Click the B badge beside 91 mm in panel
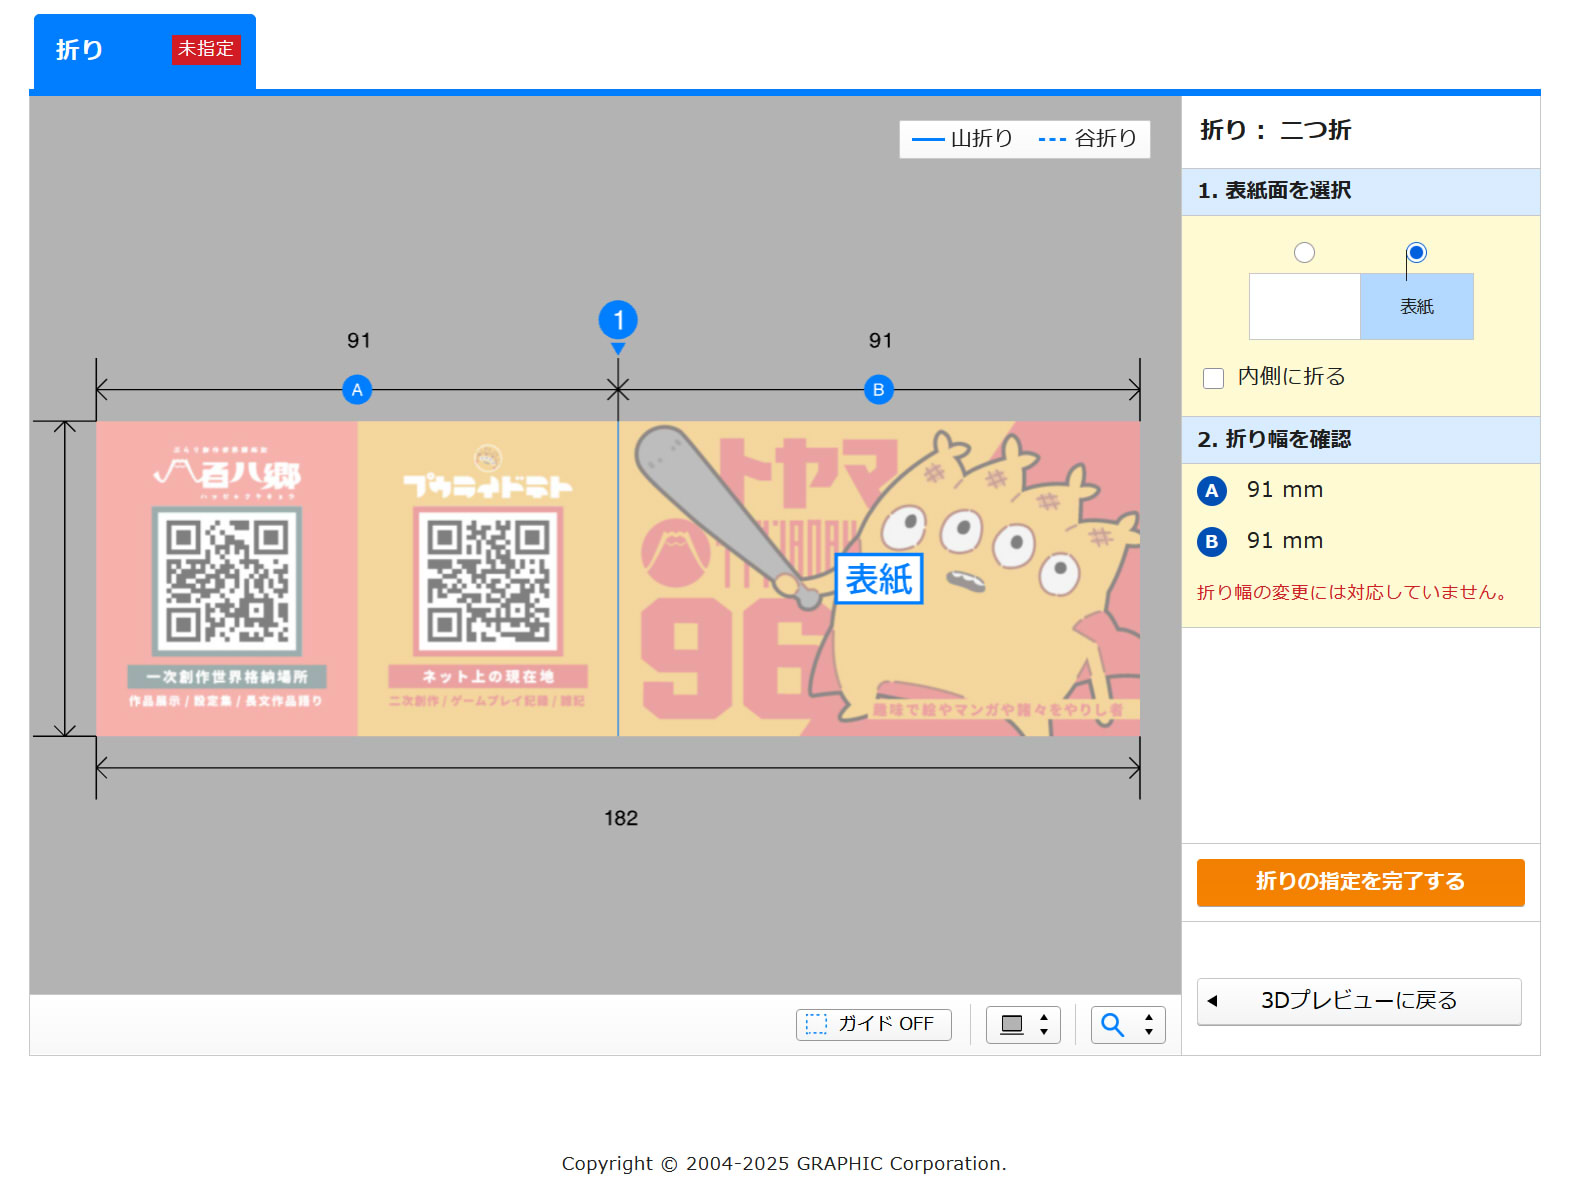This screenshot has height=1191, width=1582. click(x=1212, y=542)
